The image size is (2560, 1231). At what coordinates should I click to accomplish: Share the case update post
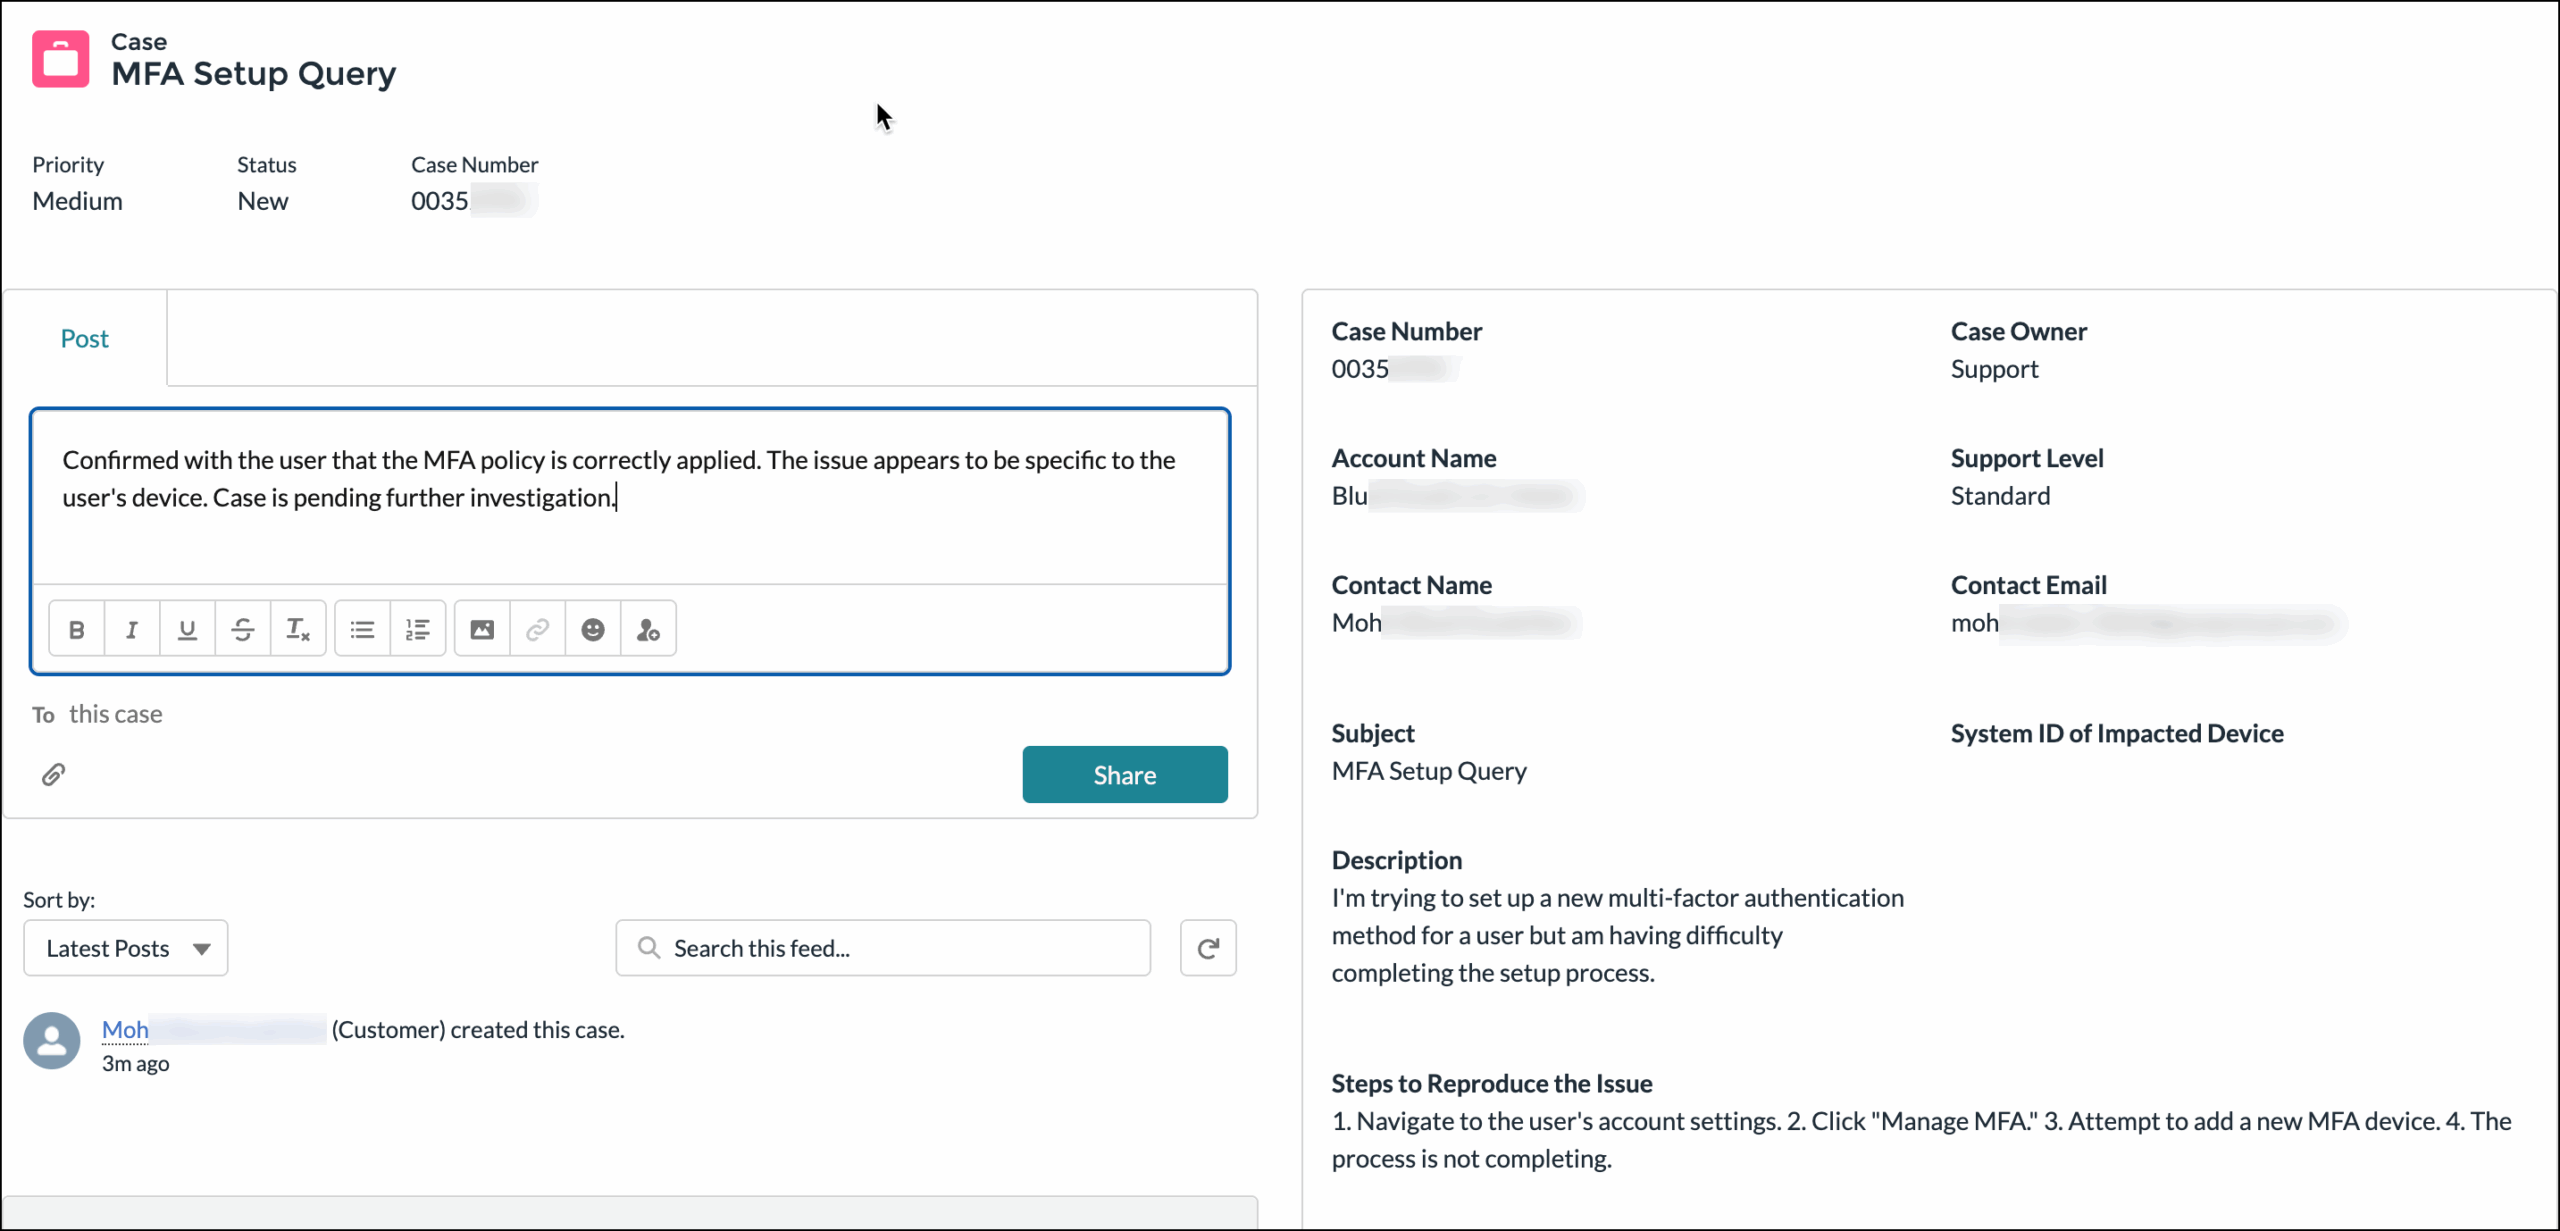pos(1124,774)
